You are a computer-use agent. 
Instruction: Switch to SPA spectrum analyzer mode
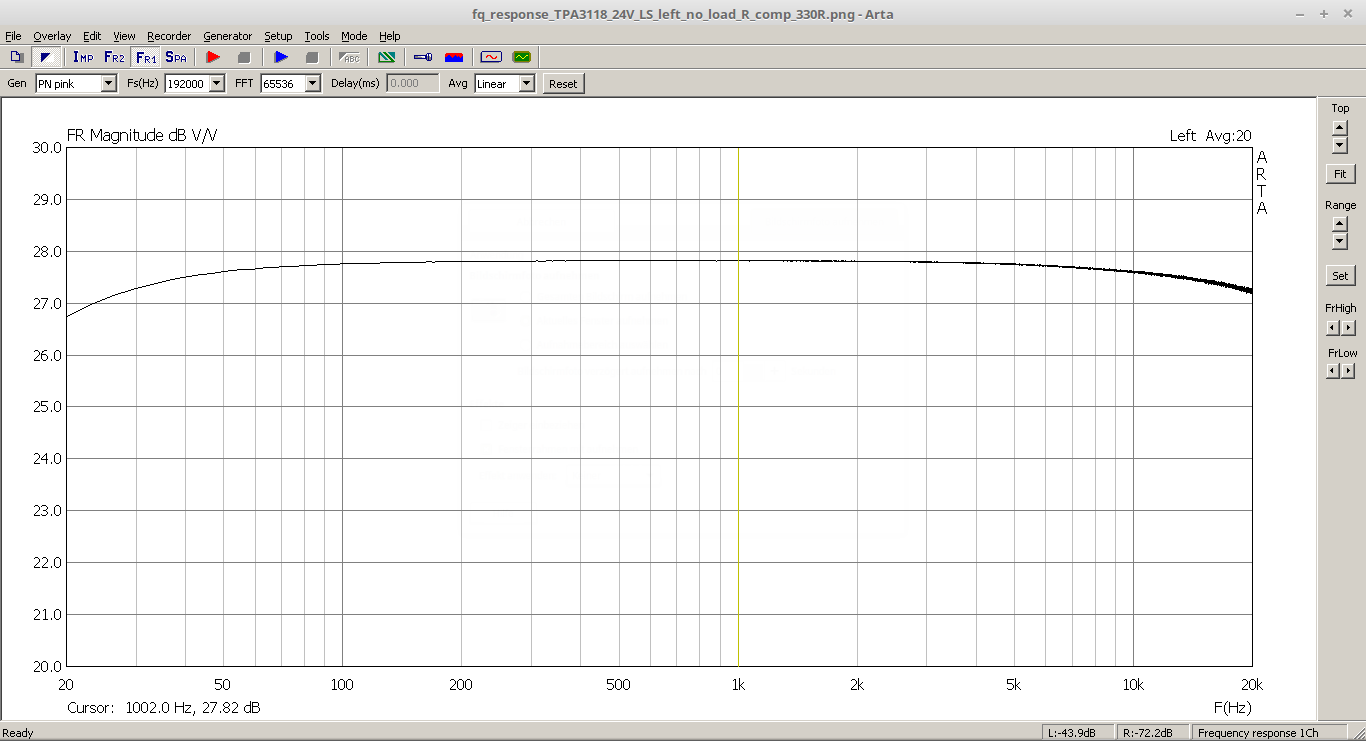tap(176, 57)
